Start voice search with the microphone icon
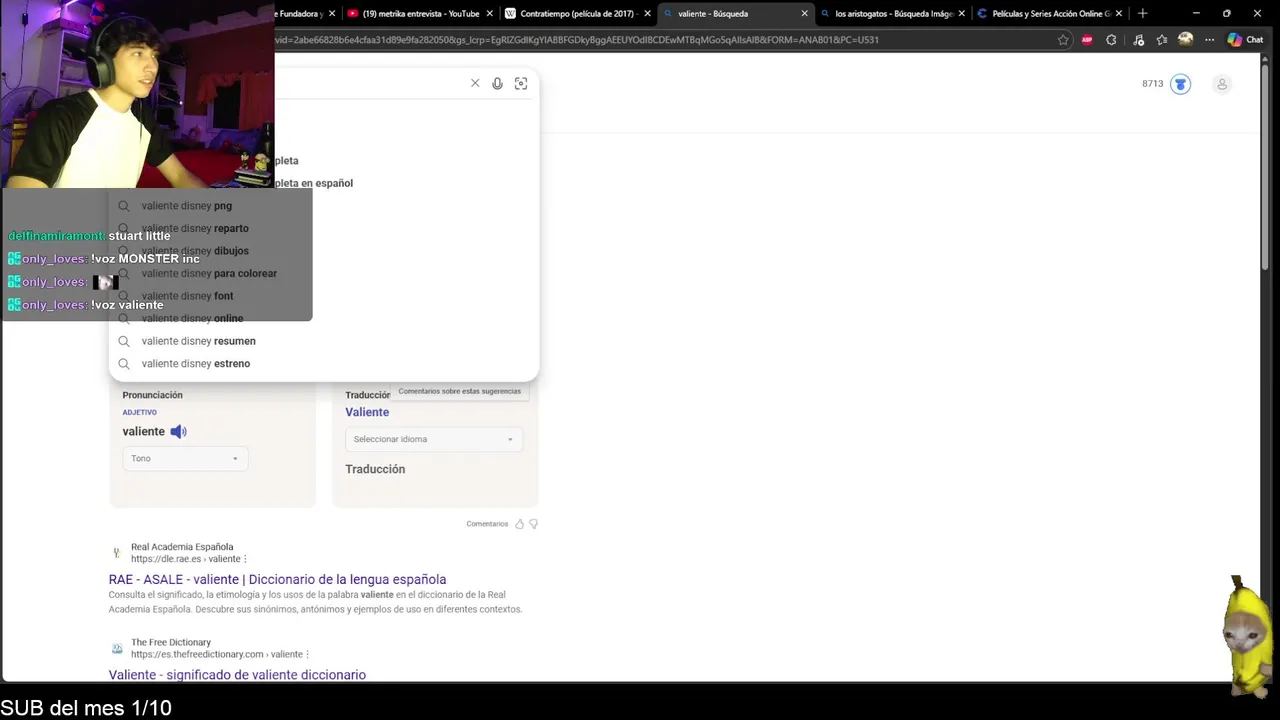This screenshot has width=1280, height=720. click(497, 83)
